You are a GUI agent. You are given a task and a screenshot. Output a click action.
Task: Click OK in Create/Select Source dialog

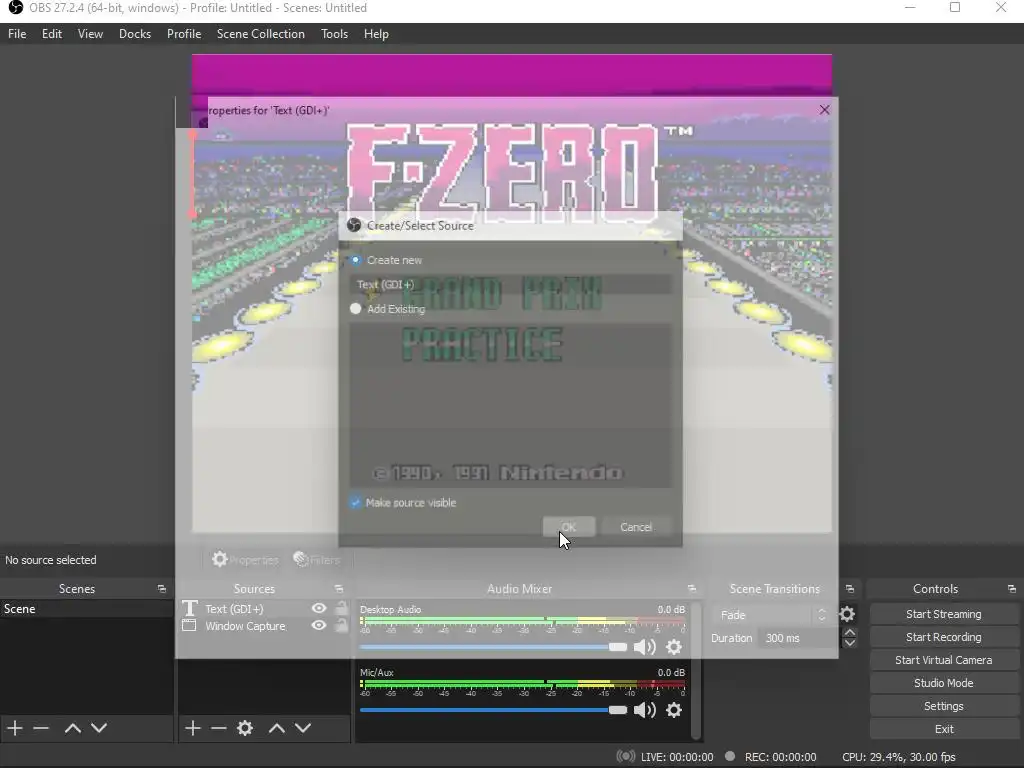click(x=569, y=527)
